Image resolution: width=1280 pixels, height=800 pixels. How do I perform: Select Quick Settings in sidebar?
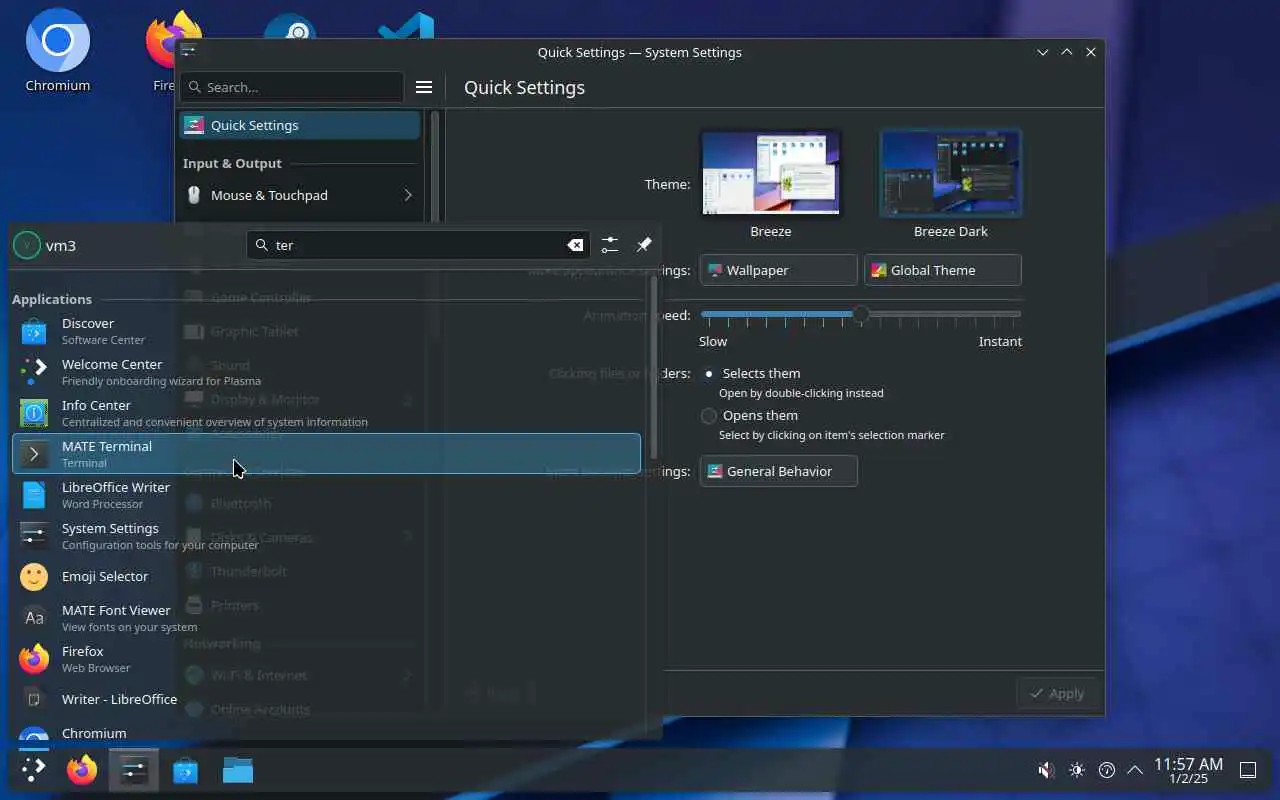click(300, 125)
